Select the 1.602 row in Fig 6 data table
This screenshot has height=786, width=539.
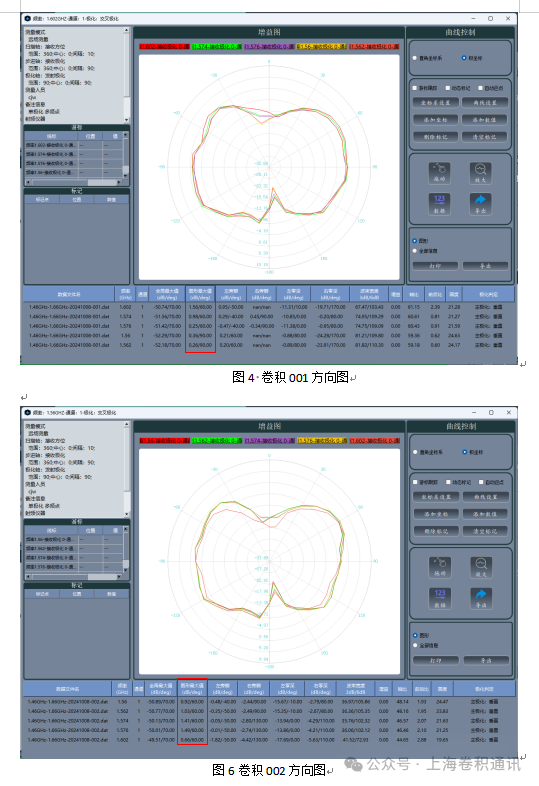tap(270, 739)
